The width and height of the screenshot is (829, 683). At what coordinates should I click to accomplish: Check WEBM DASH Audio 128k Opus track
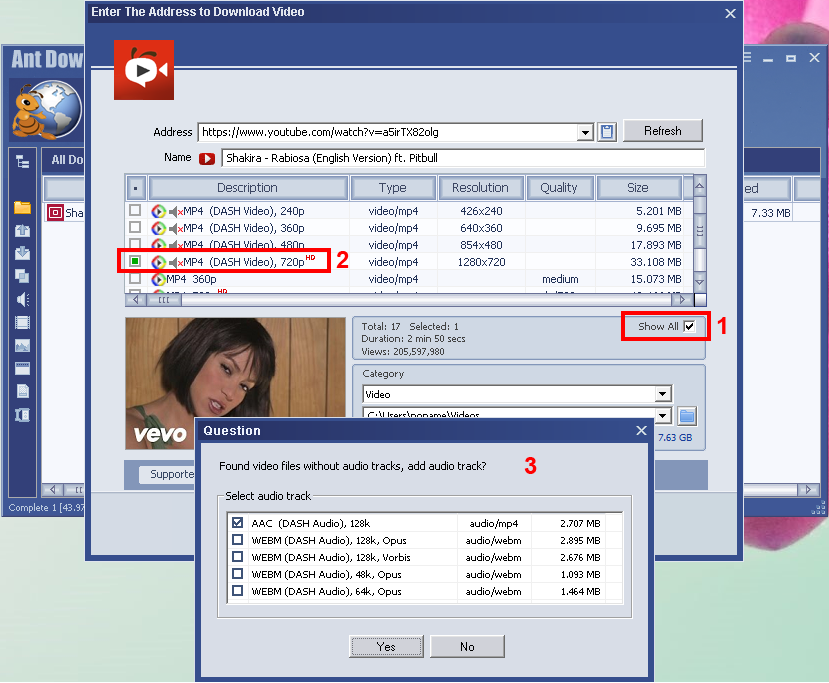tap(237, 539)
